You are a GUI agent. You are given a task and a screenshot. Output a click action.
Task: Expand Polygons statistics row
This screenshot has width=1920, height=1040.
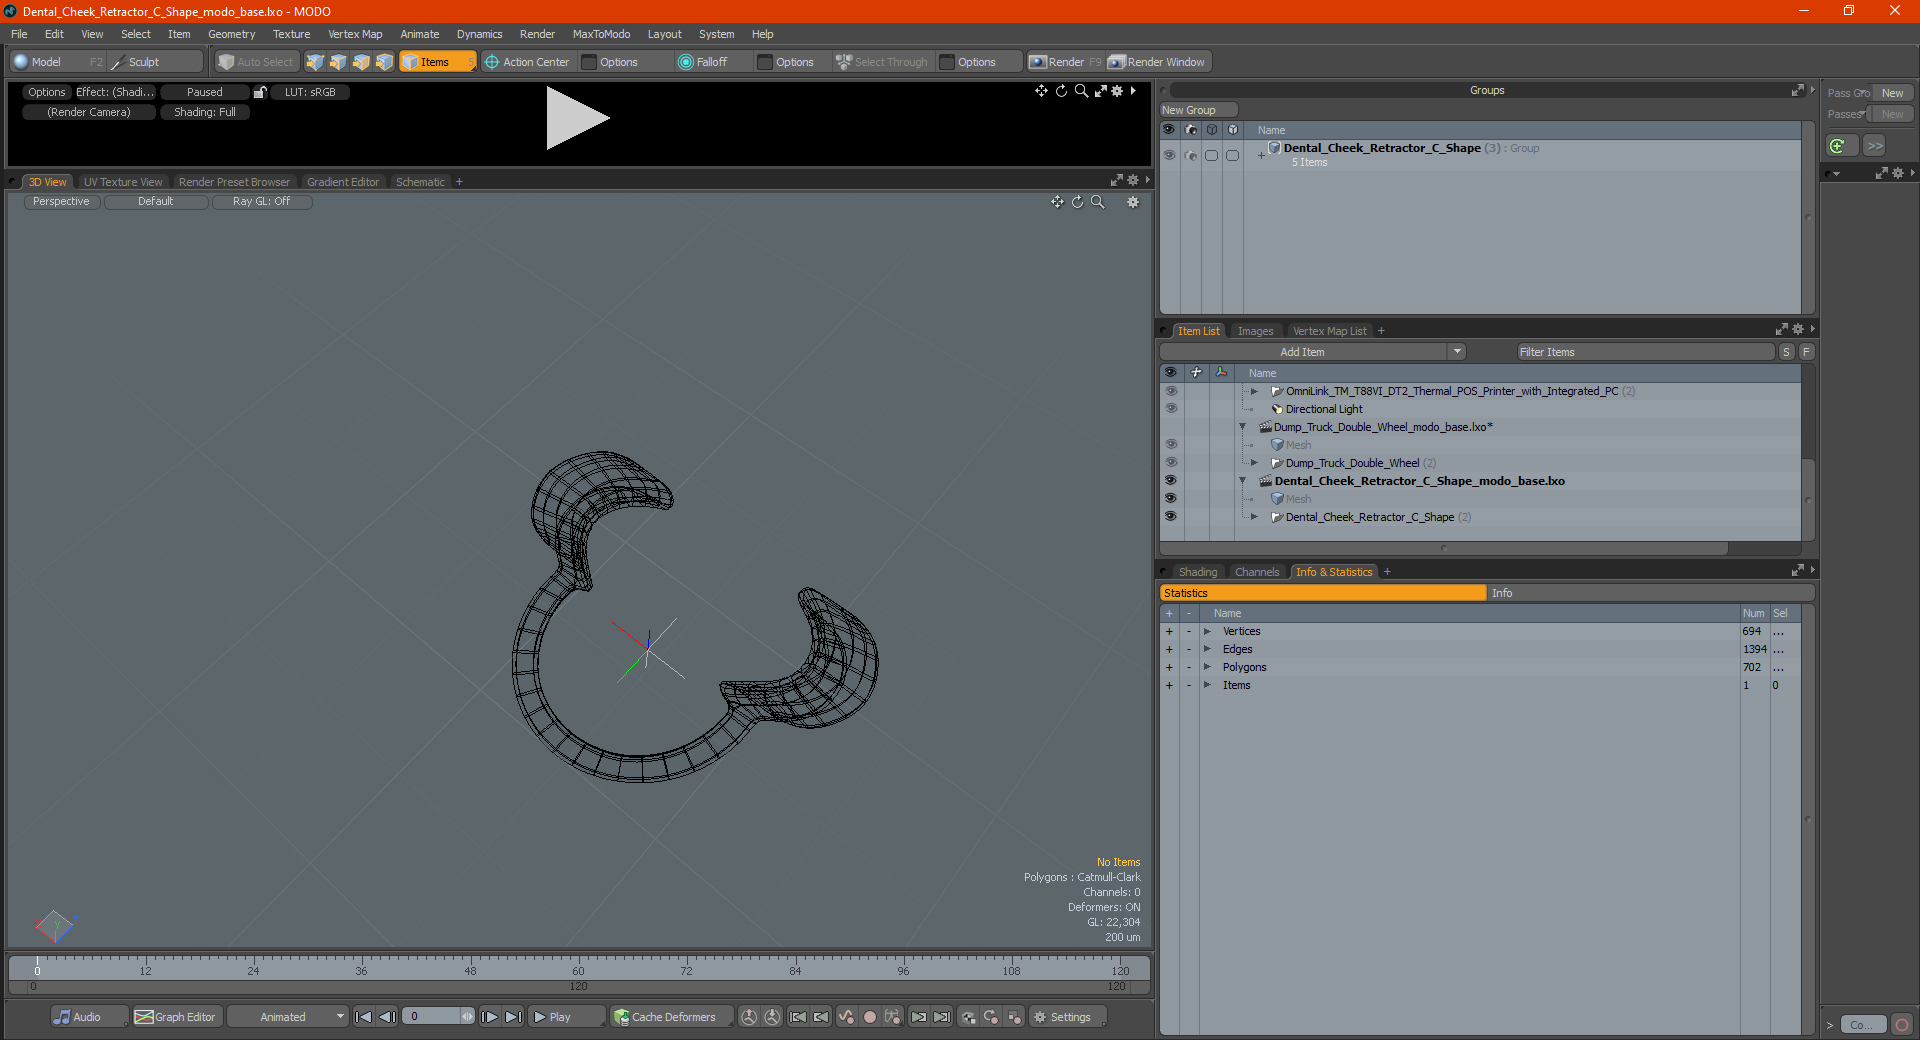[x=1207, y=667]
